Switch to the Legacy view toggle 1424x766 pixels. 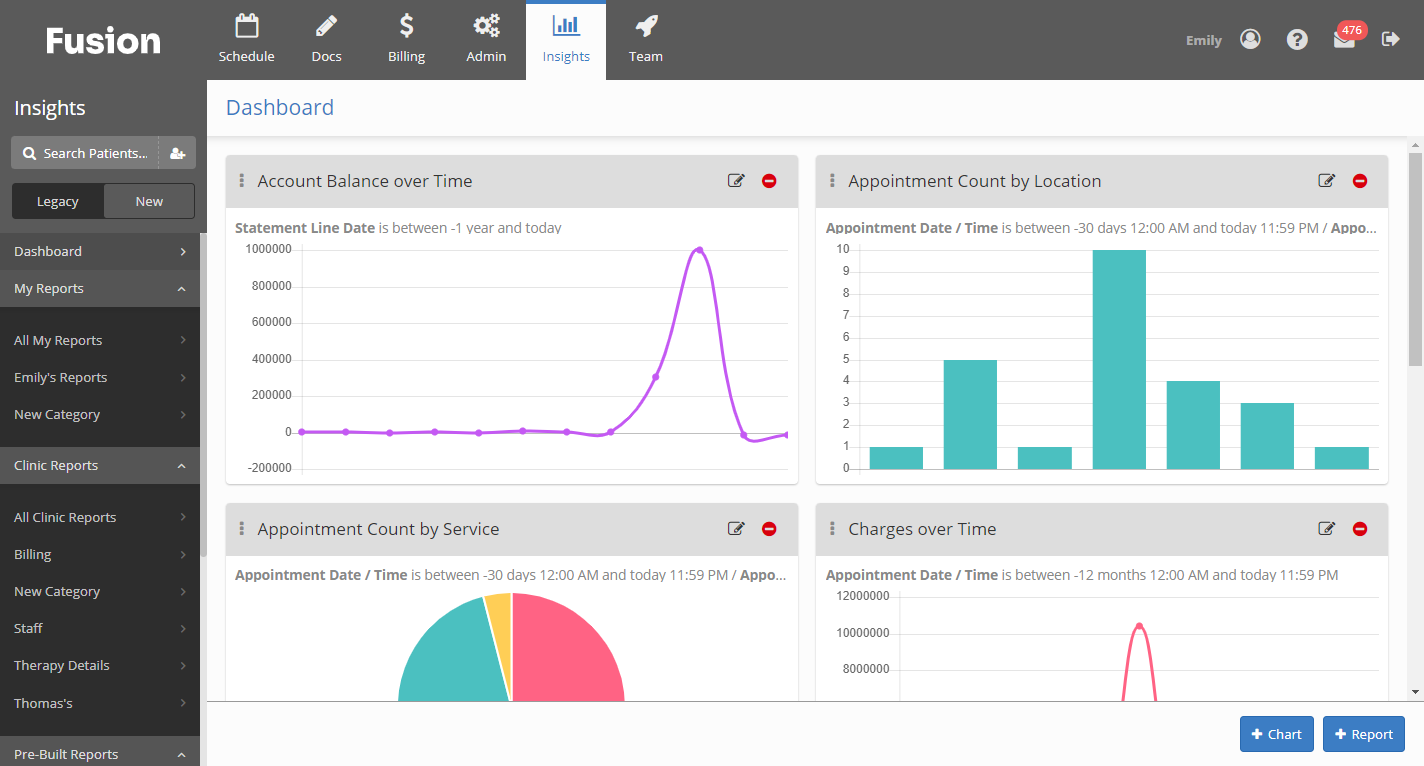[58, 201]
